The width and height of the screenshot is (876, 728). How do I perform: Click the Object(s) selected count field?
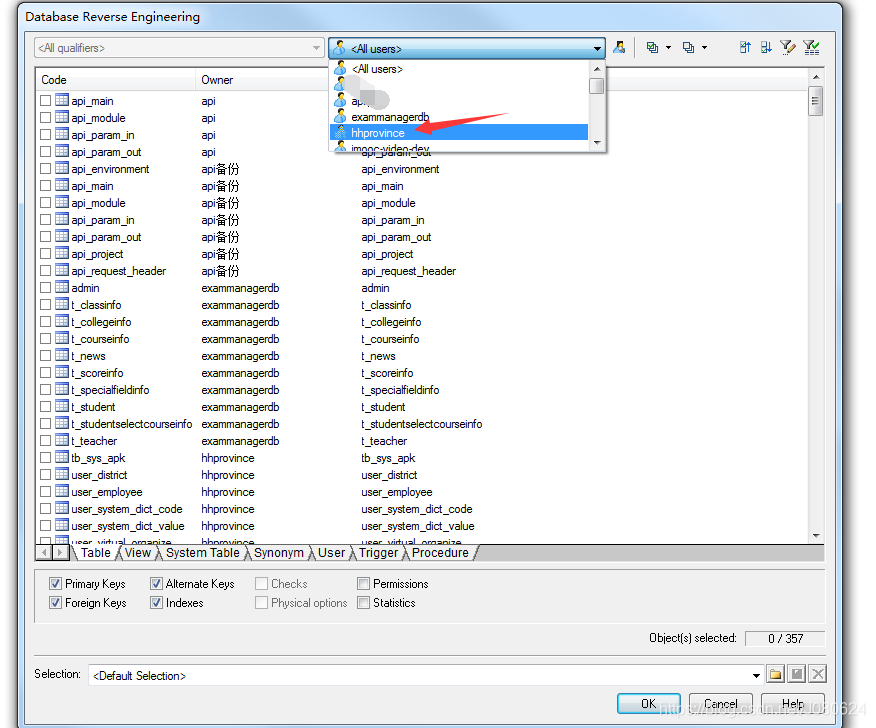click(785, 638)
